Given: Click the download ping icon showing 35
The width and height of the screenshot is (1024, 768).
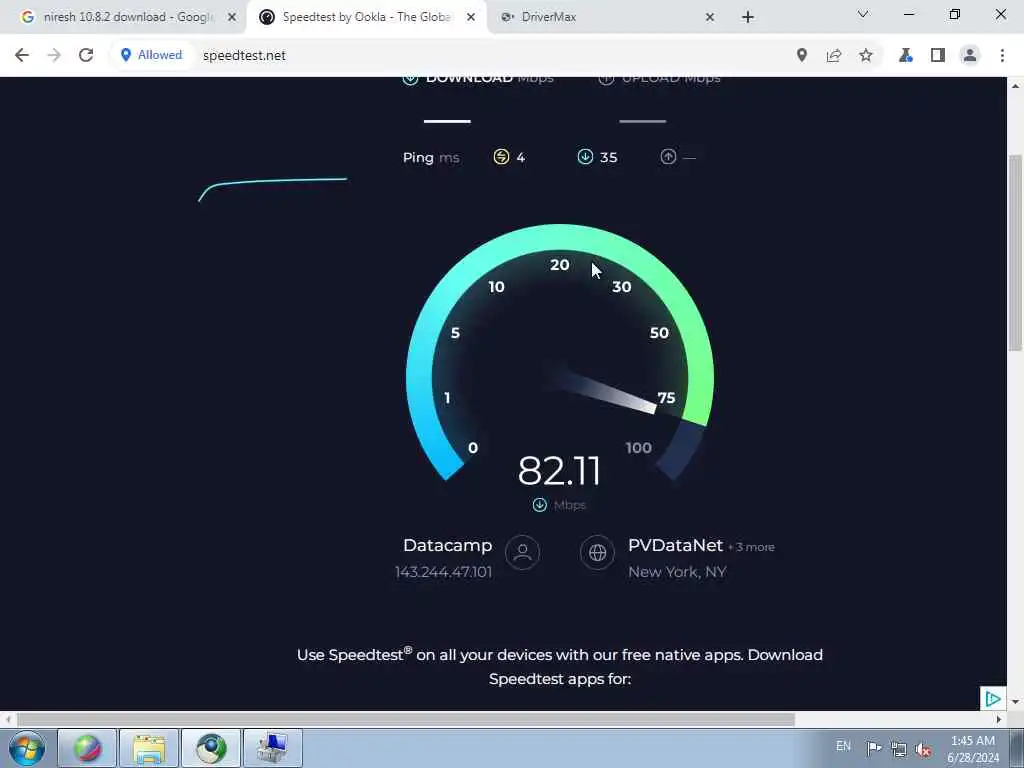Looking at the screenshot, I should pyautogui.click(x=585, y=157).
